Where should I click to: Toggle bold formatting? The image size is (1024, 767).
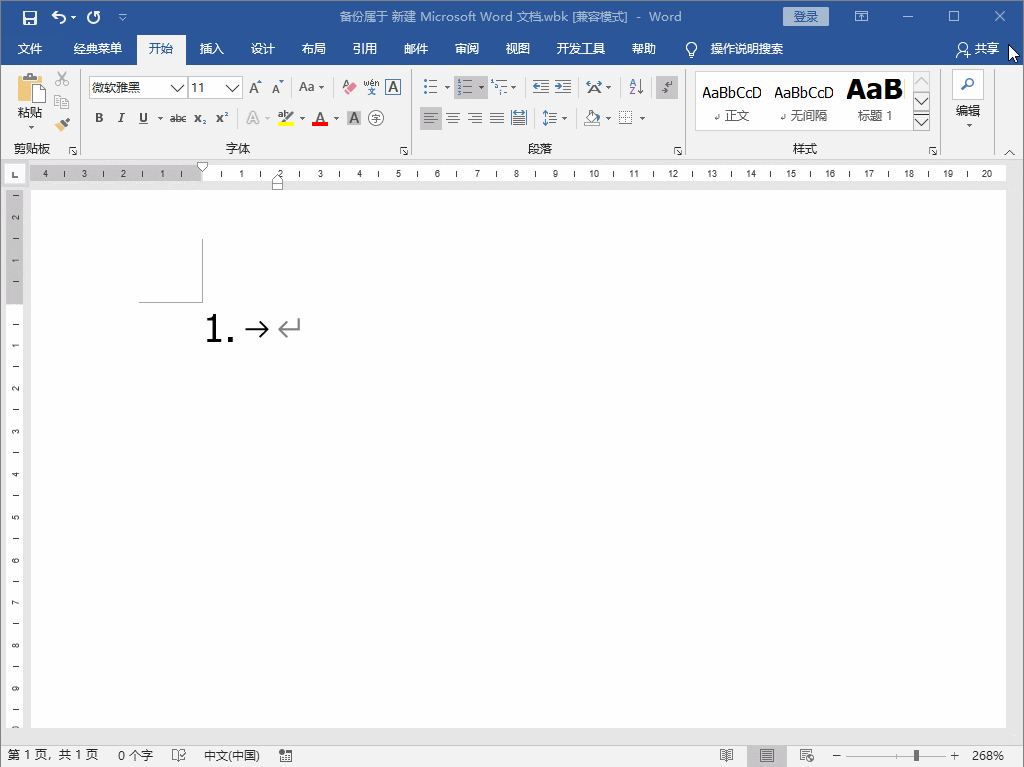point(99,118)
